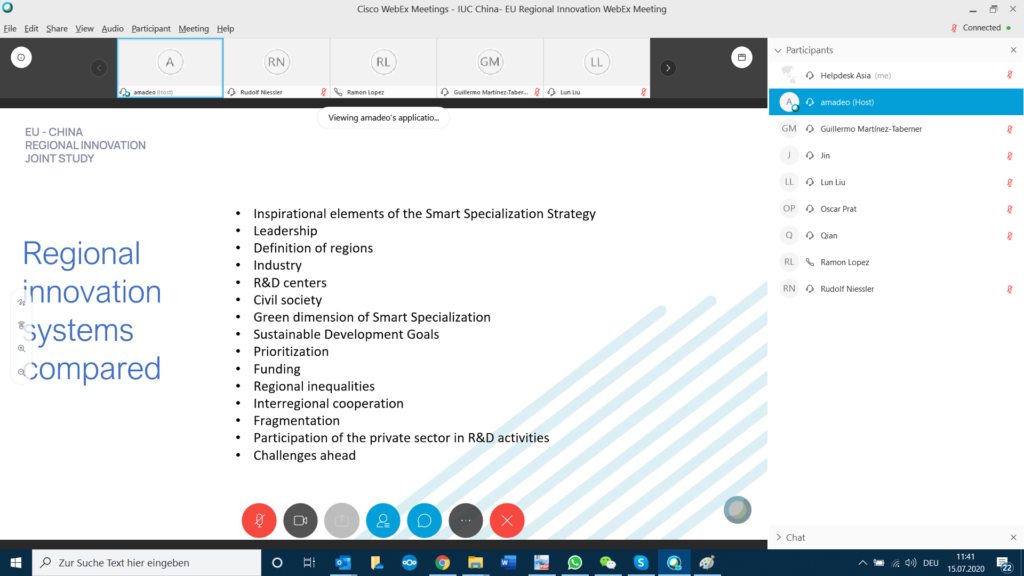Select Oscar Prat in the participants list
This screenshot has height=576, width=1024.
[838, 209]
